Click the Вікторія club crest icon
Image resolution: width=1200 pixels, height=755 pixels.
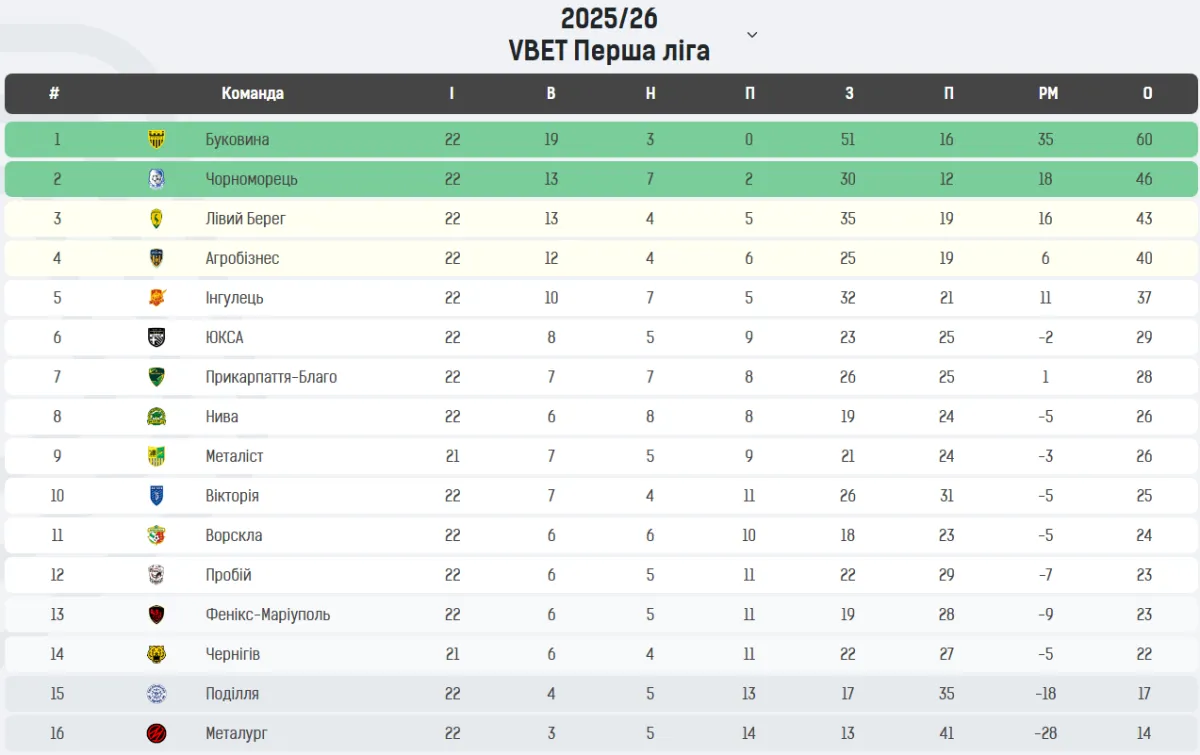point(156,495)
